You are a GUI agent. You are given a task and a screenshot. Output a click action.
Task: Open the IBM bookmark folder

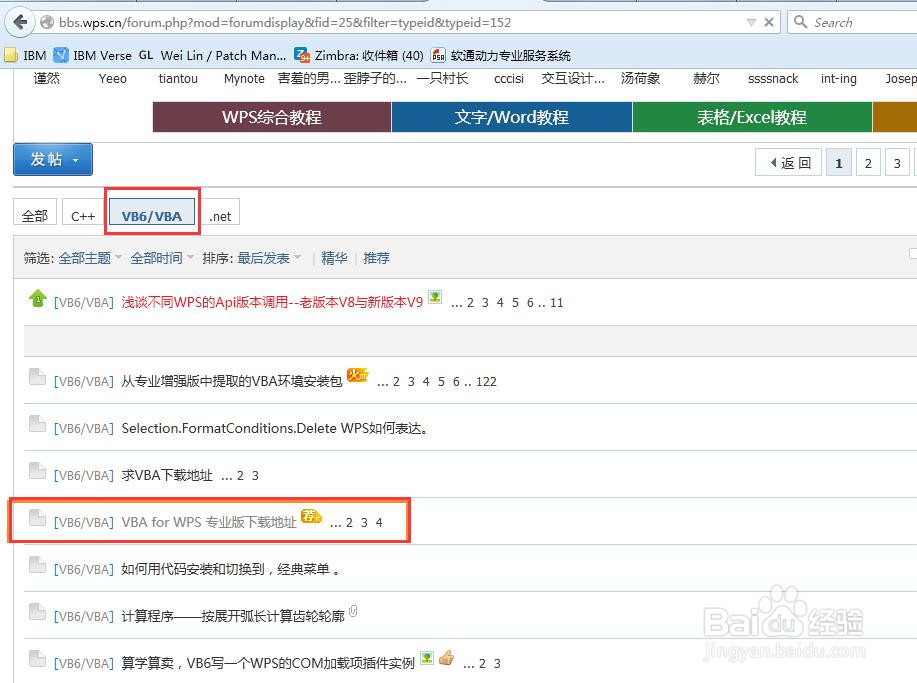[26, 56]
